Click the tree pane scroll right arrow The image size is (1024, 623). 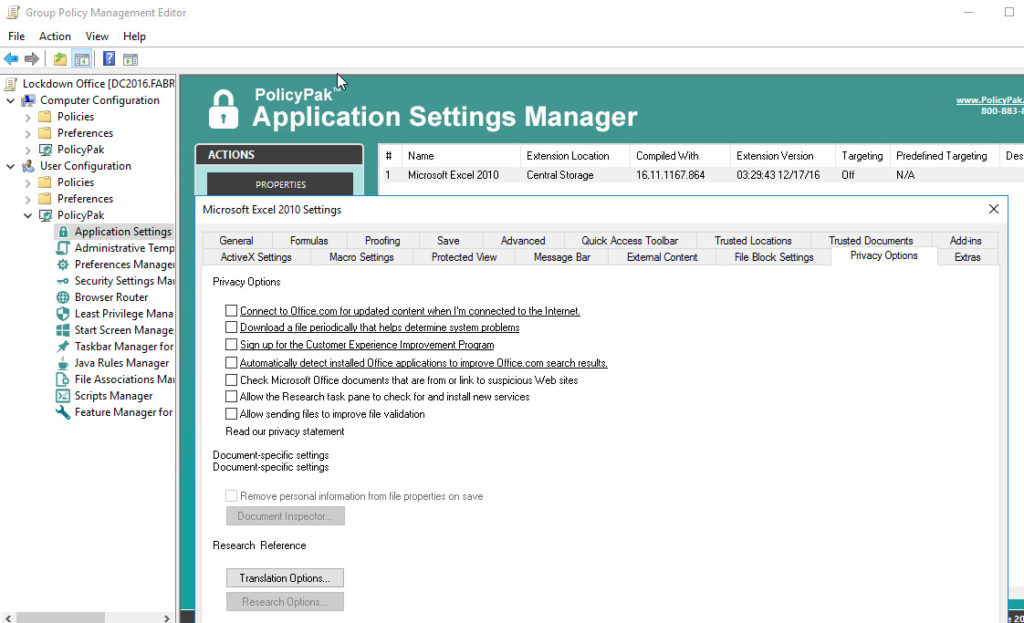coord(167,618)
